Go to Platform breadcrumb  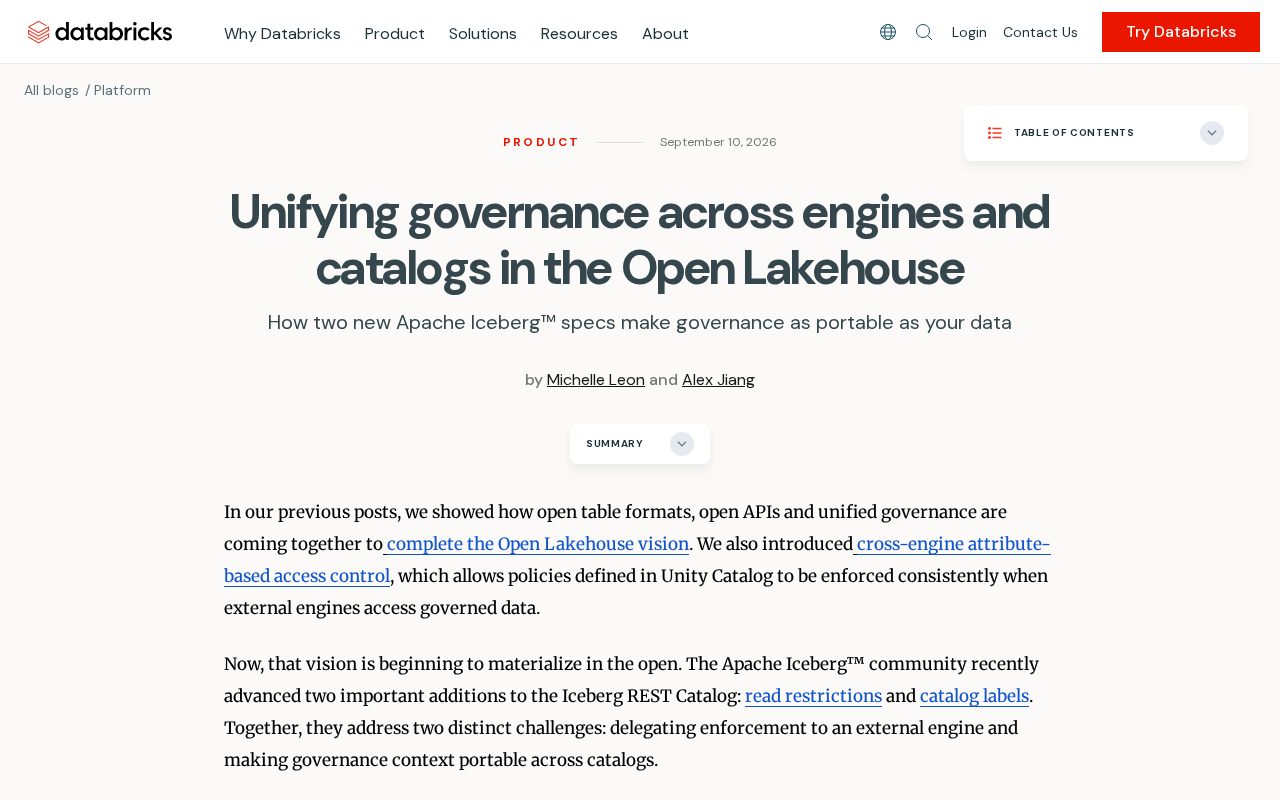pyautogui.click(x=122, y=90)
